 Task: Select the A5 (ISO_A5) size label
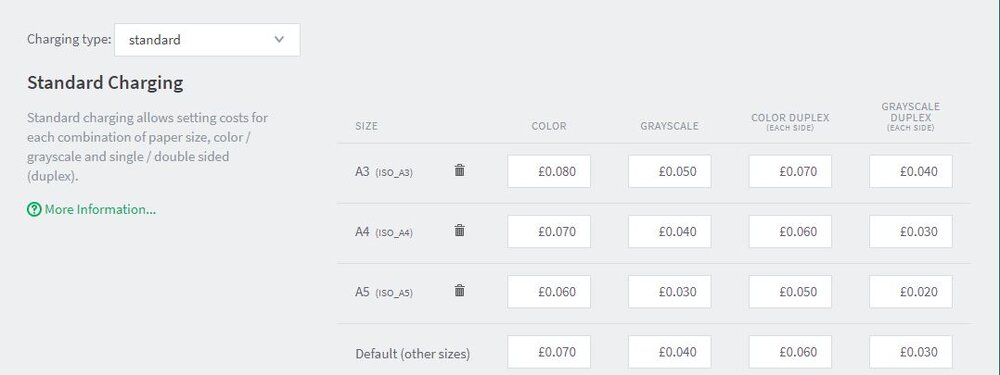(x=384, y=292)
